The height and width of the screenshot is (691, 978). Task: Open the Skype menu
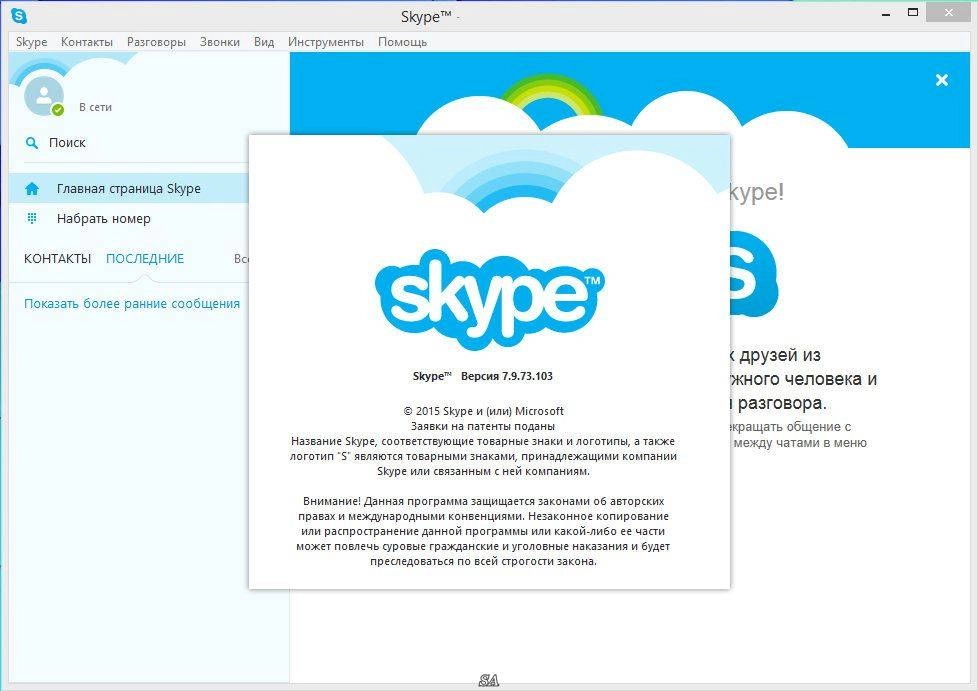(31, 42)
